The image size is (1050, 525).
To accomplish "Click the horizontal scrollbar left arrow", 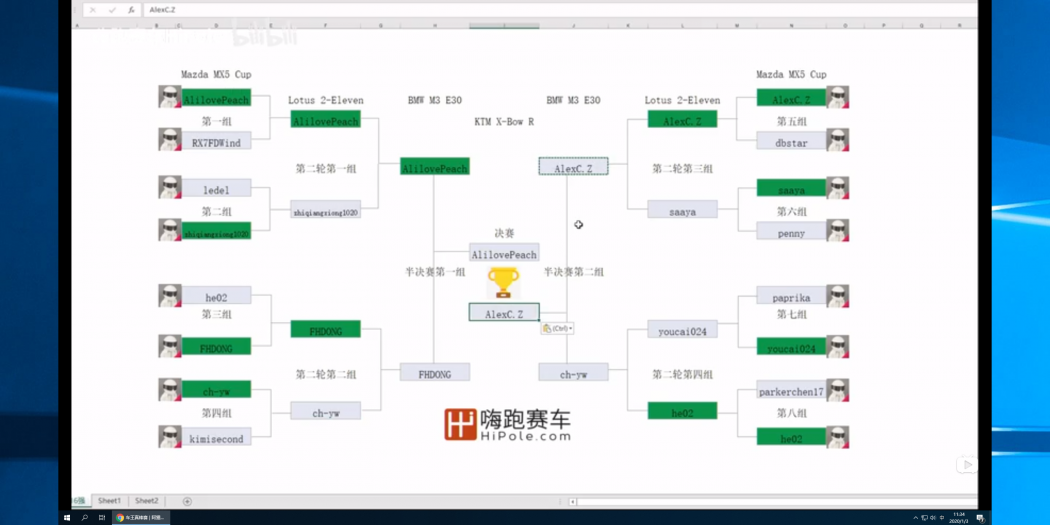I will tap(573, 502).
